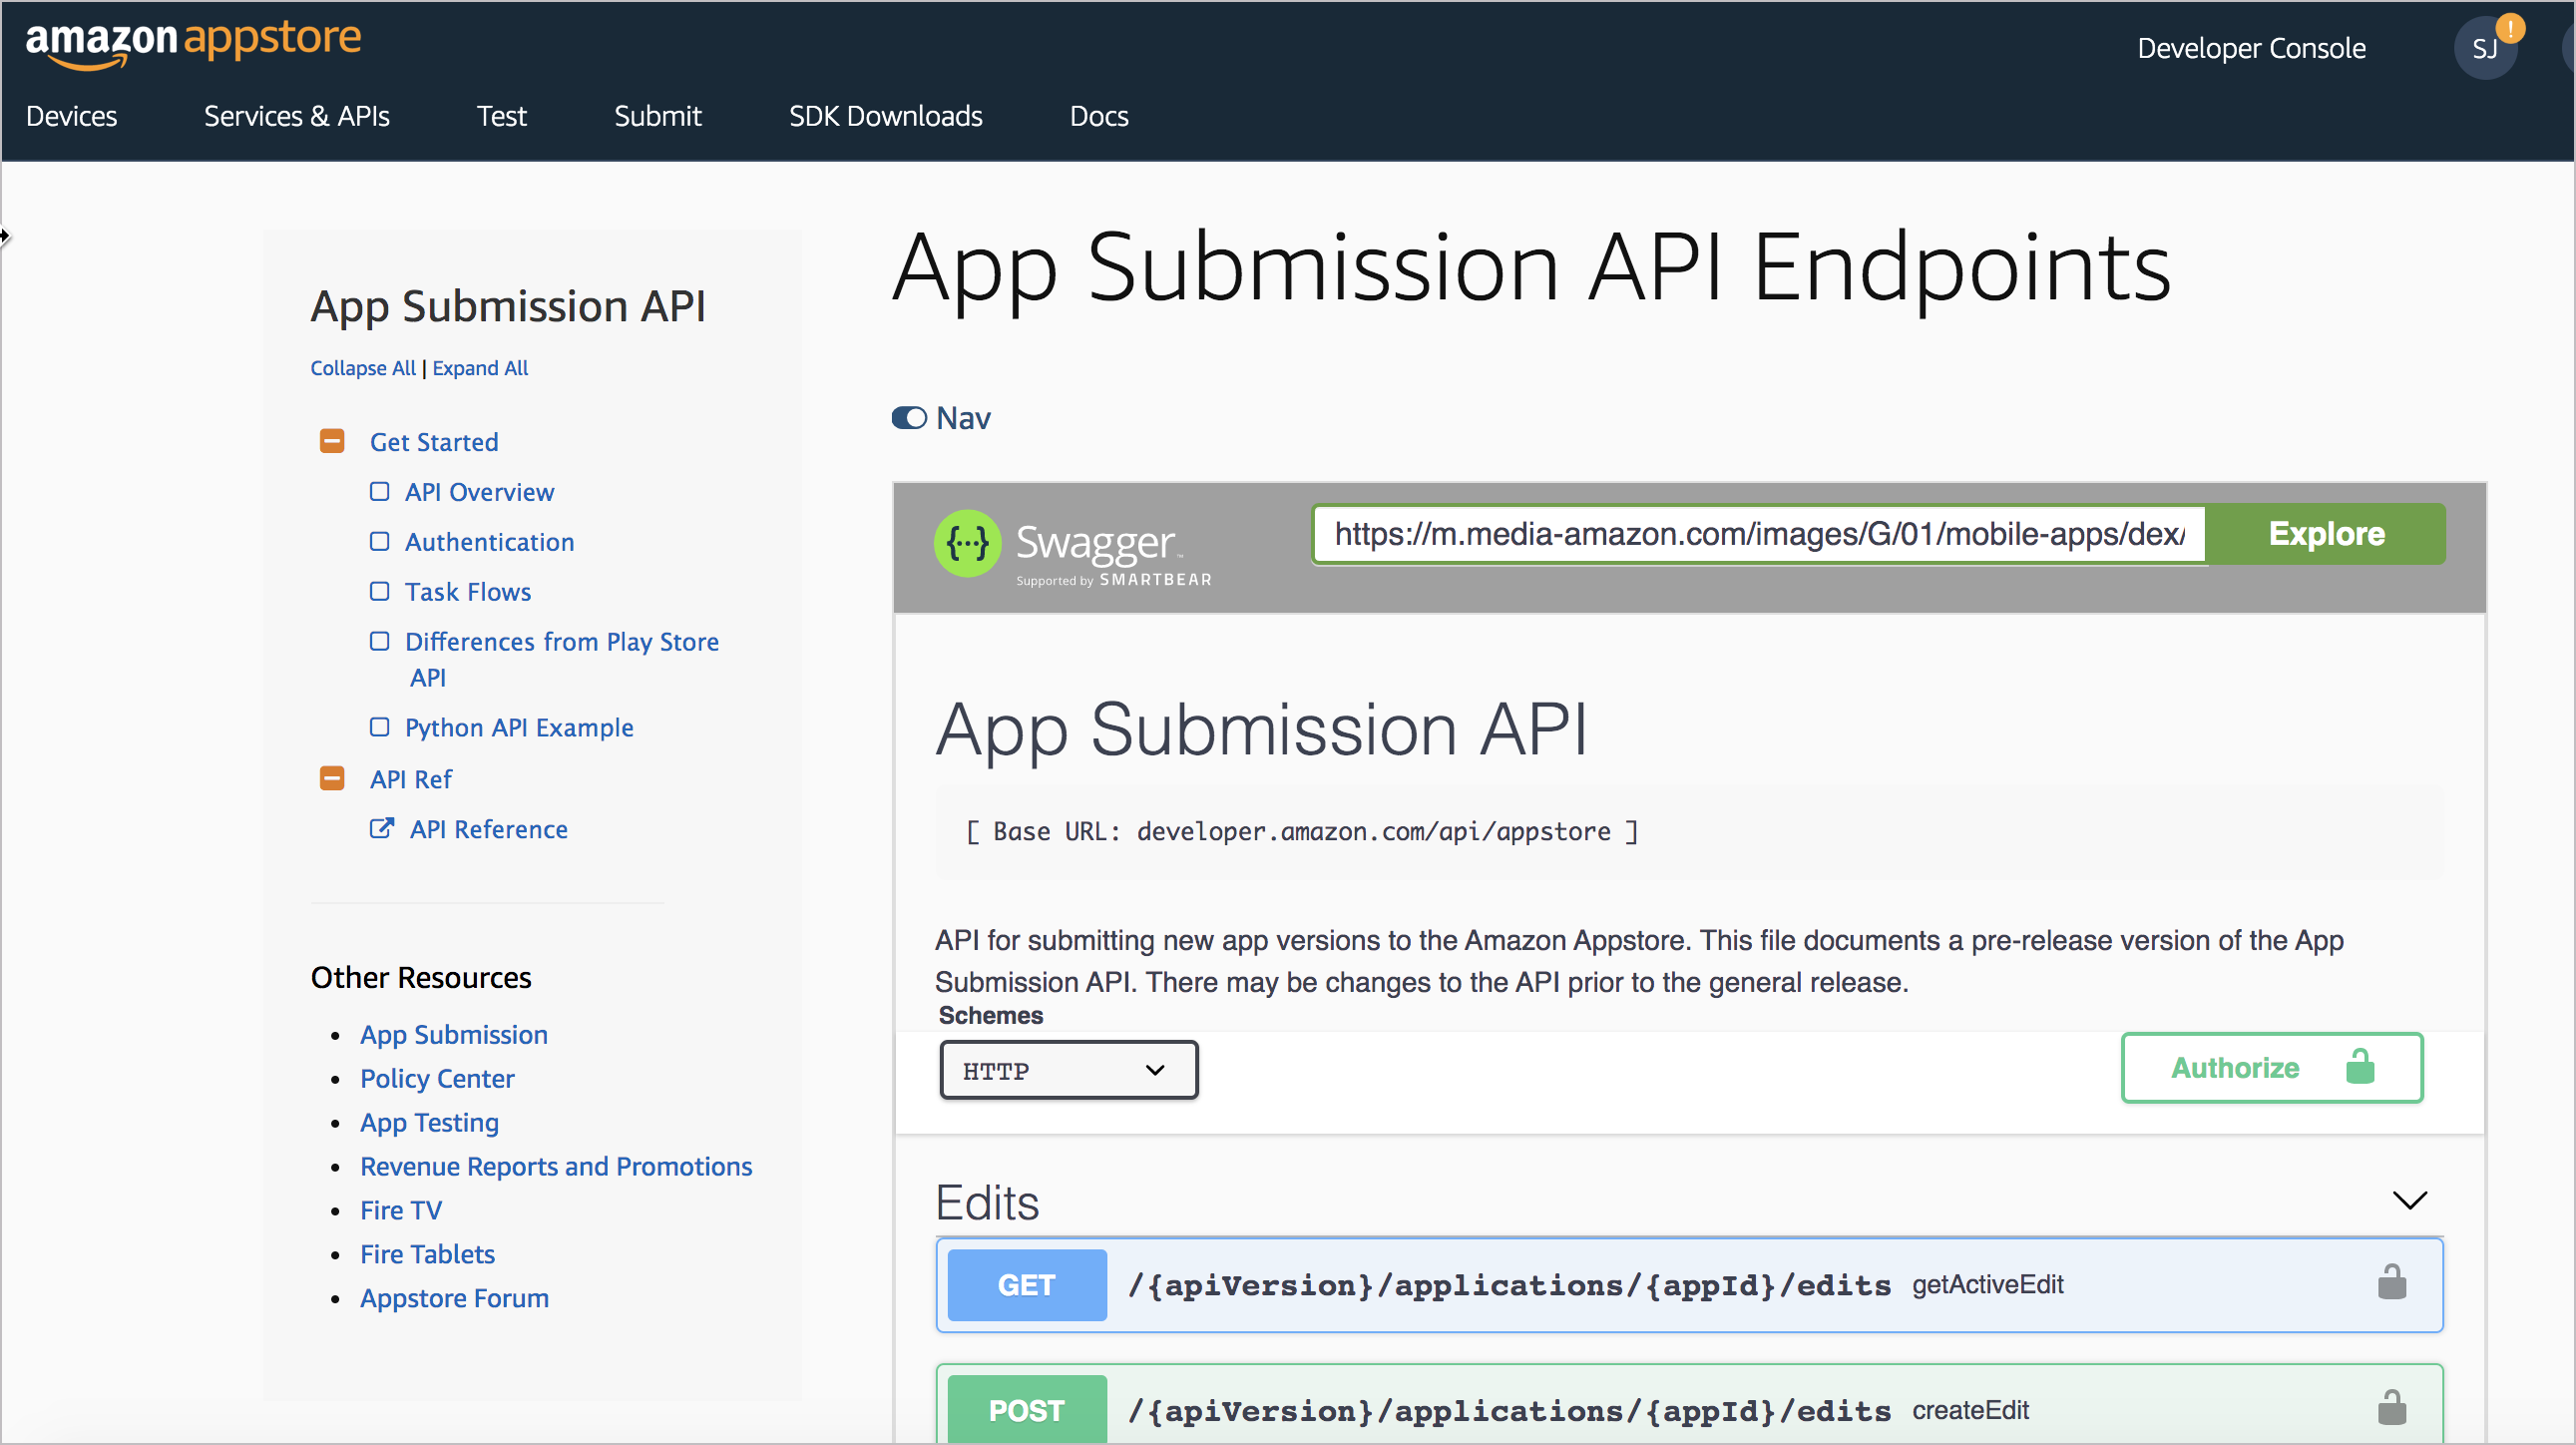Select the HTTP schemes dropdown
This screenshot has height=1445, width=2576.
coord(1064,1070)
